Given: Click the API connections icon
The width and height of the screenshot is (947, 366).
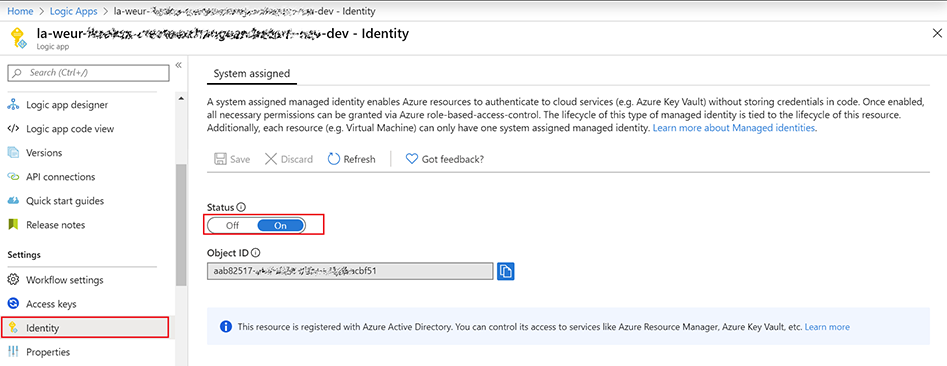Looking at the screenshot, I should coord(13,177).
